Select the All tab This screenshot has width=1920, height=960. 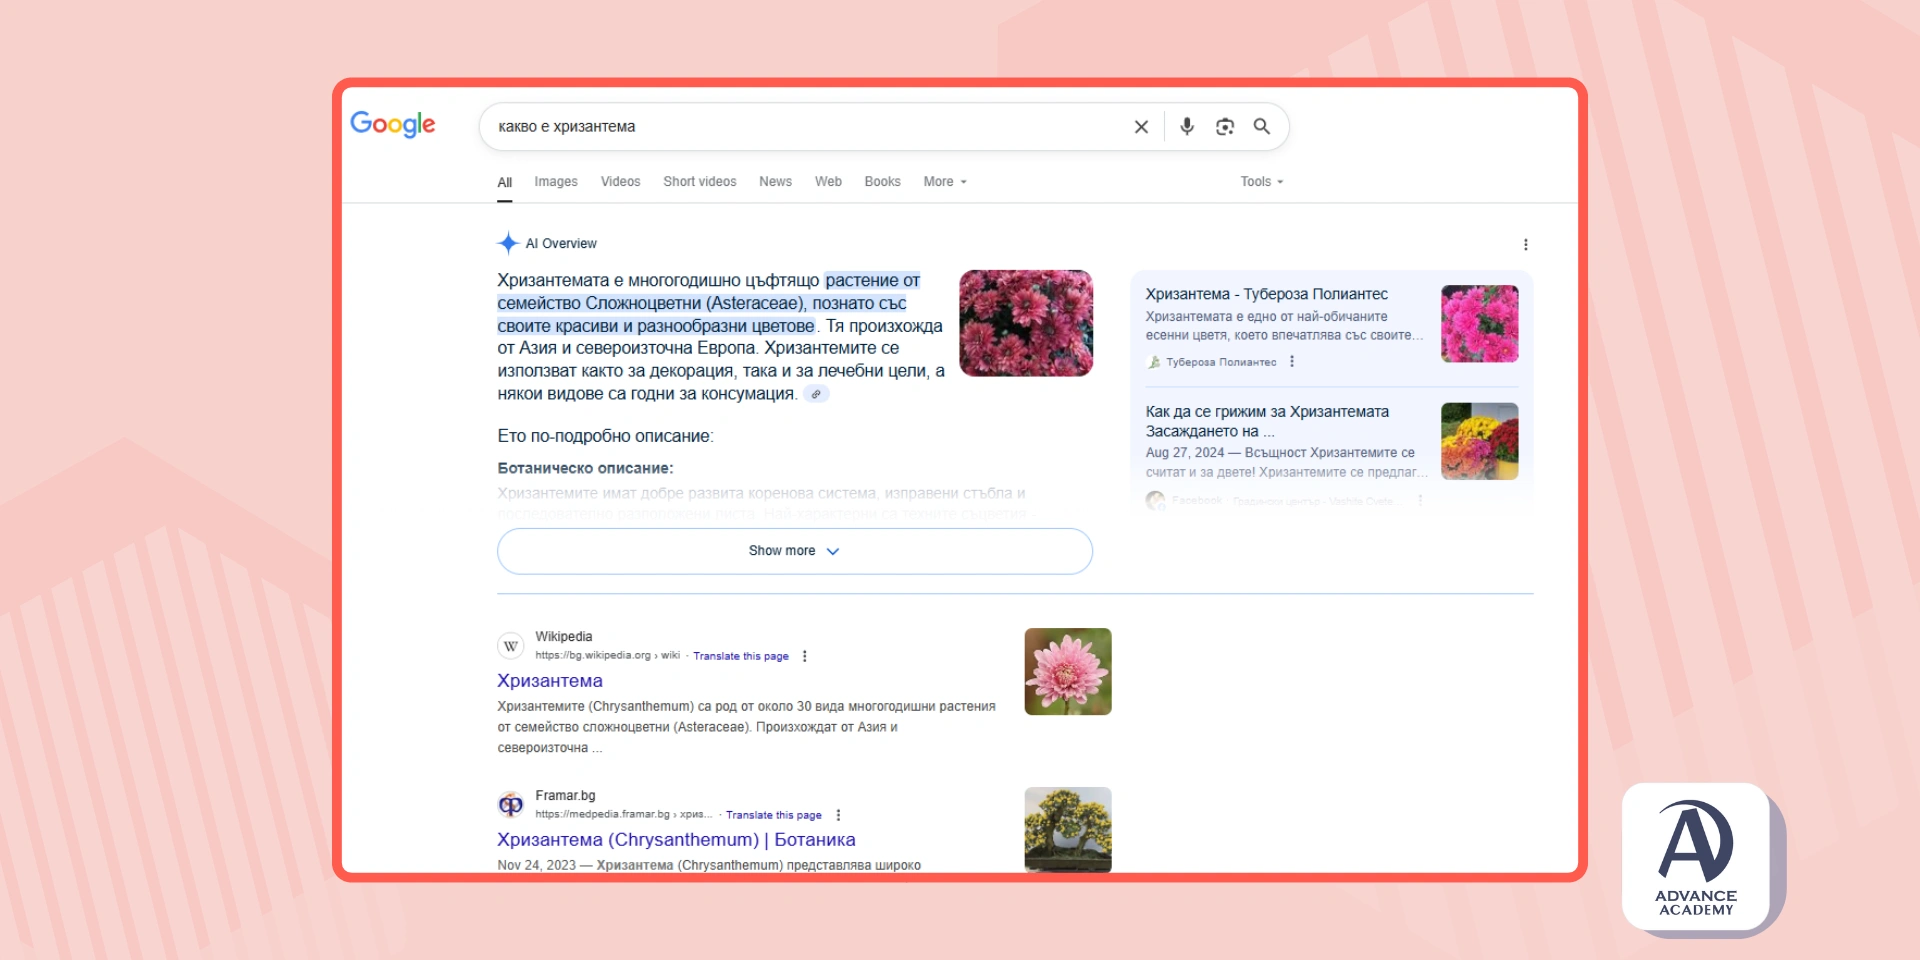pyautogui.click(x=505, y=182)
